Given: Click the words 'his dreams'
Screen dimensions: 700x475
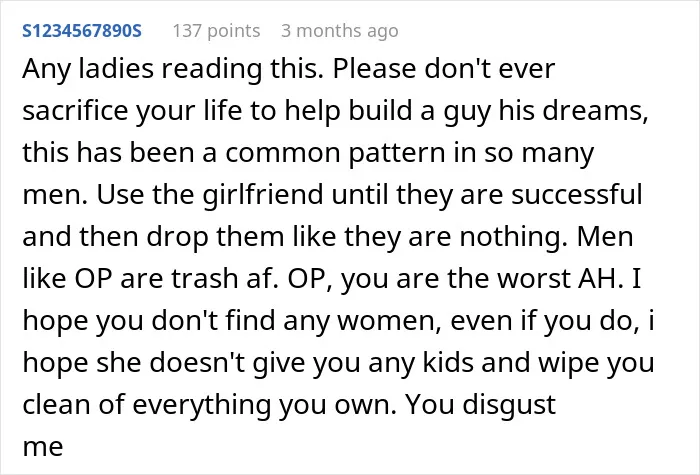Looking at the screenshot, I should (573, 111).
